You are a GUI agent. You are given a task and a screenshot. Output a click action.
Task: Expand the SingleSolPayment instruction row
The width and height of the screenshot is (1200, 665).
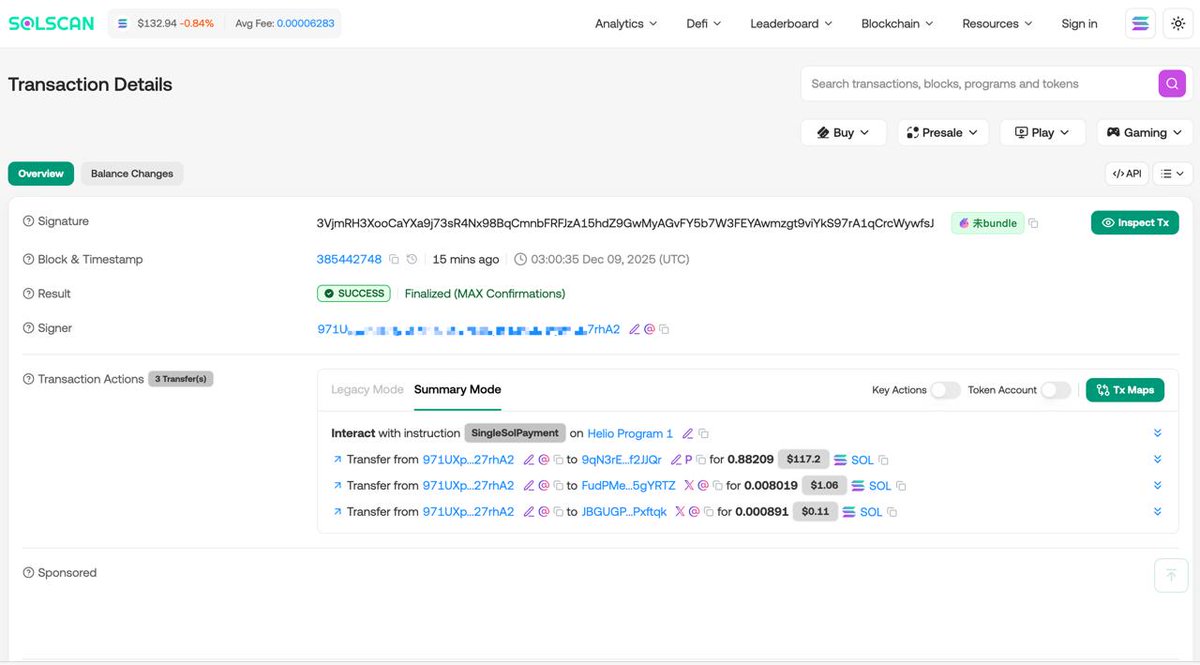tap(1157, 434)
